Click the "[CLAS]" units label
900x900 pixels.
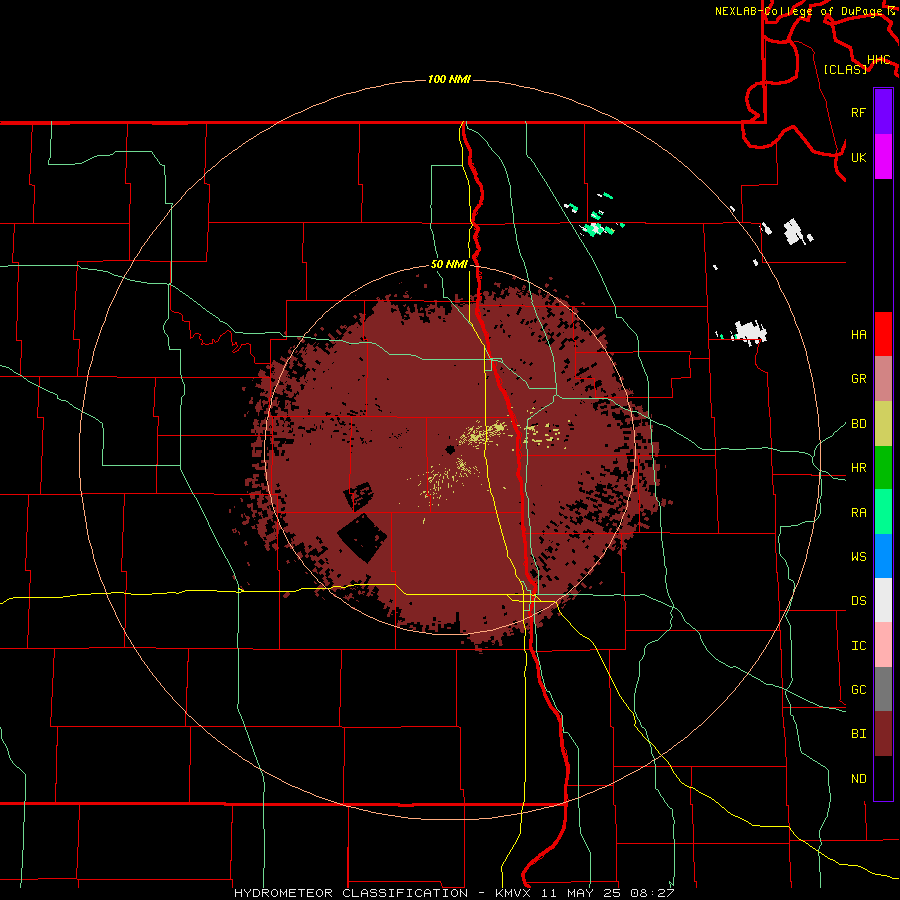click(x=845, y=69)
